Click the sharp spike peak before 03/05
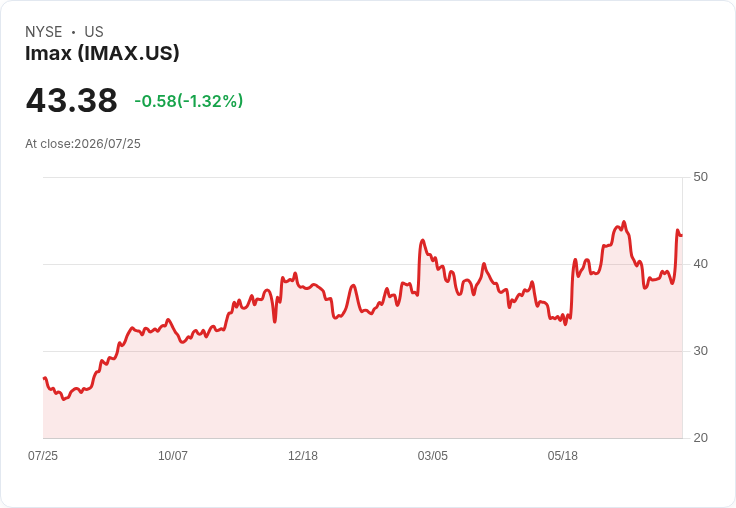The image size is (736, 508). pos(423,240)
